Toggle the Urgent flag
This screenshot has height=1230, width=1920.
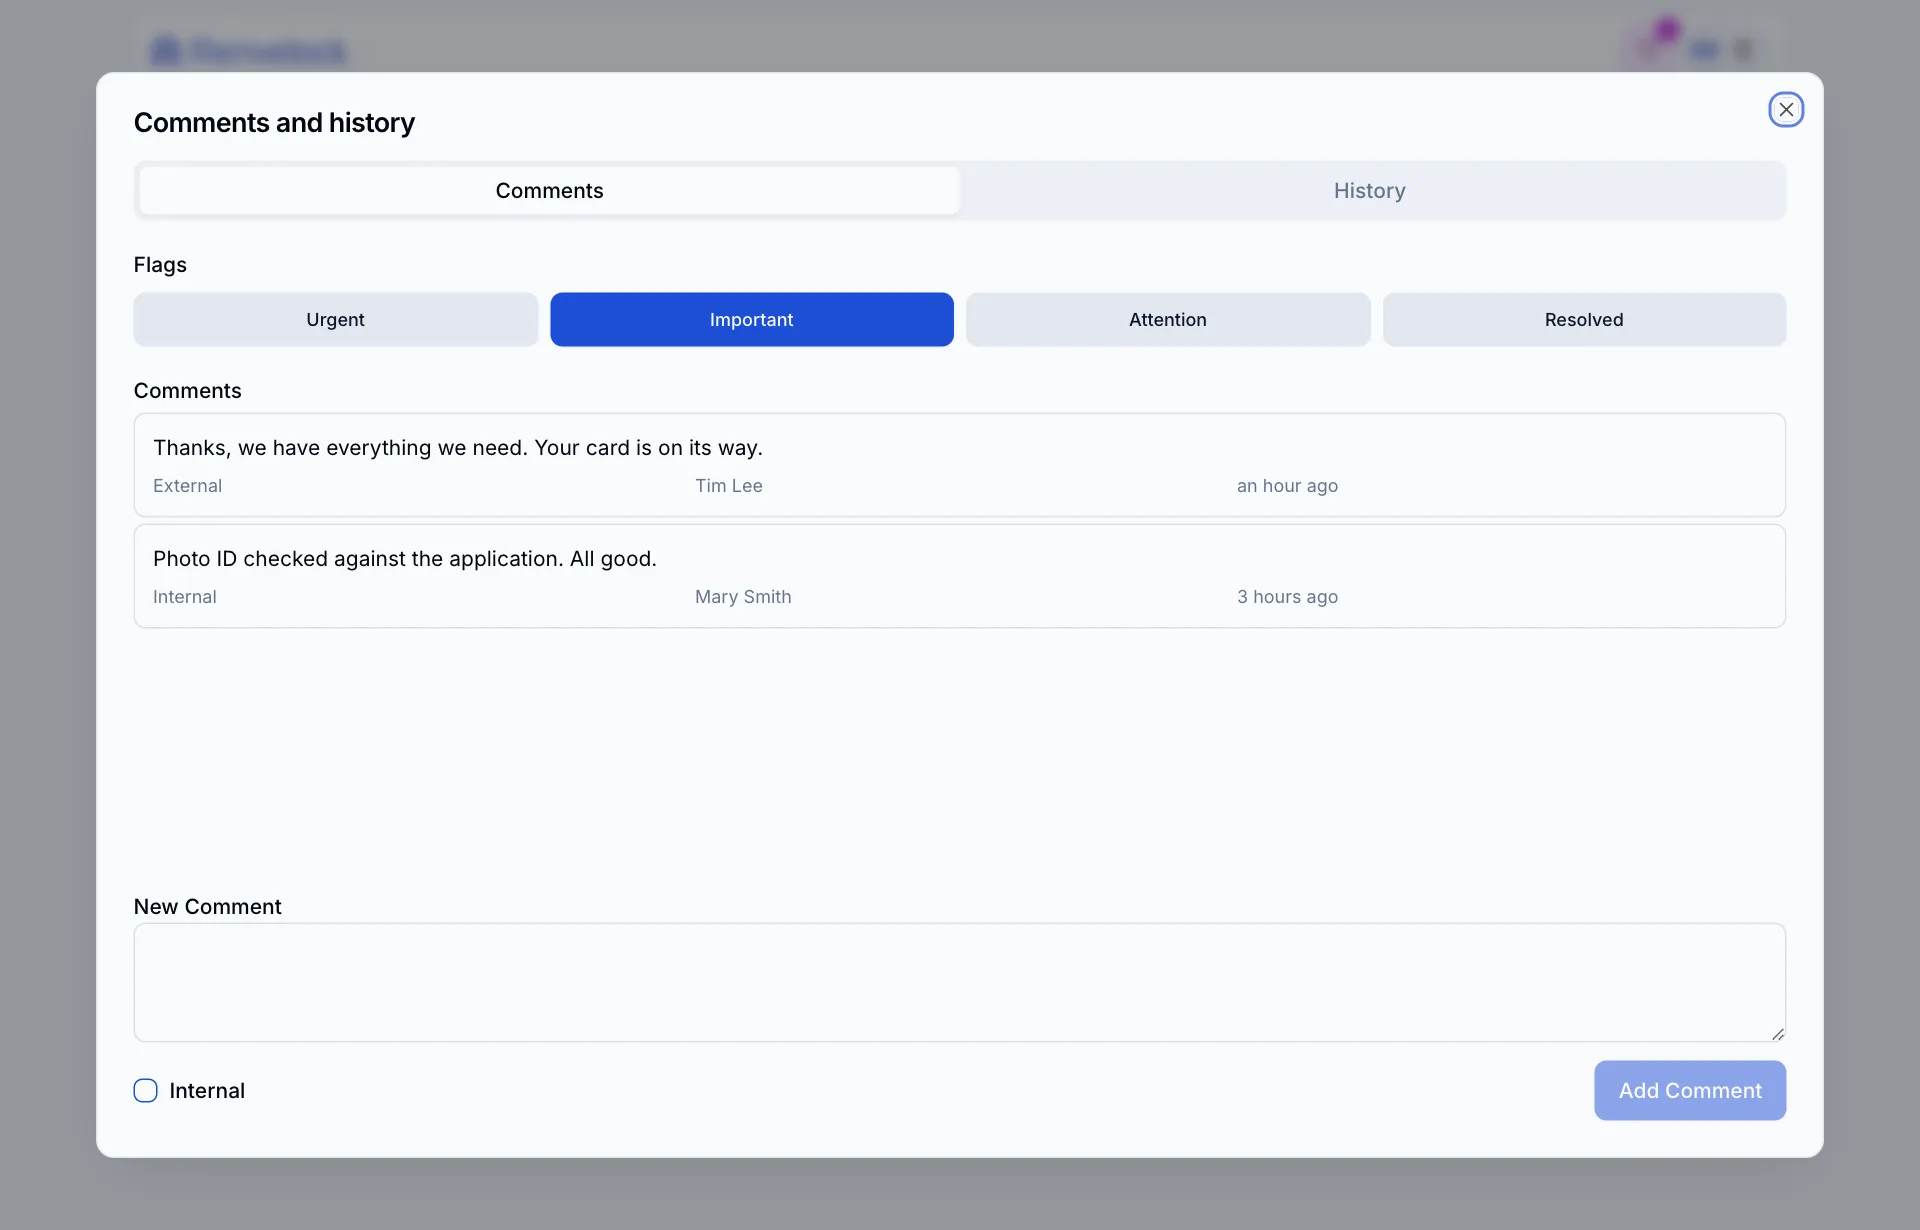tap(335, 320)
